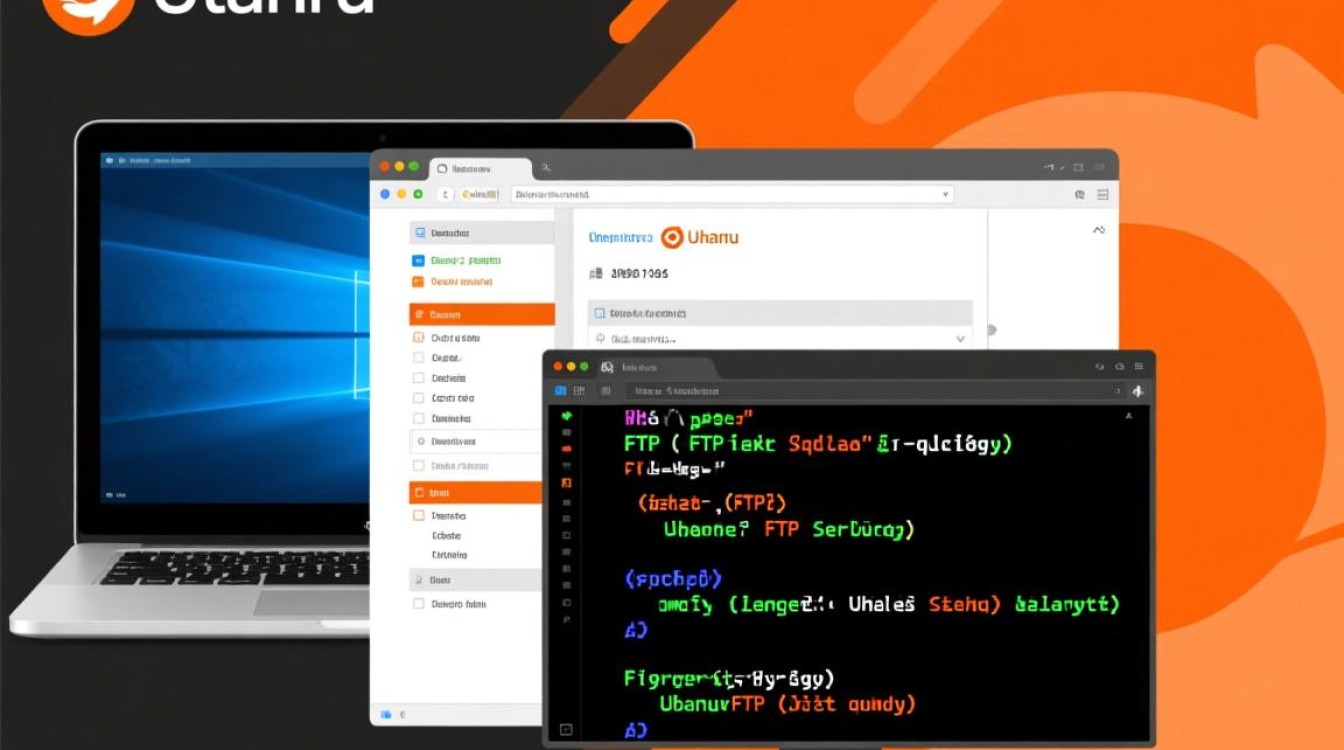1344x750 pixels.
Task: Tick the first empty checkbox under orange sidebar header
Action: click(418, 337)
